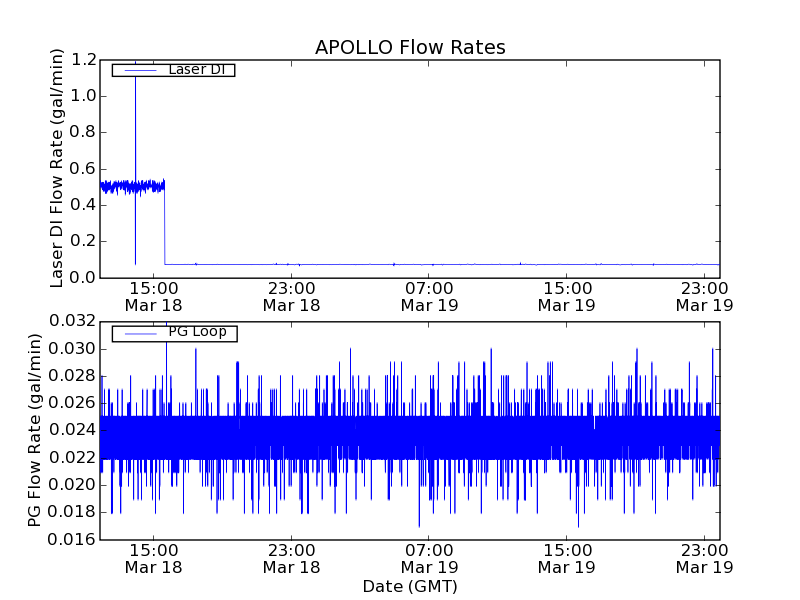Click the blue line sample in PG Loop legend
800x600 pixels.
coord(139,333)
